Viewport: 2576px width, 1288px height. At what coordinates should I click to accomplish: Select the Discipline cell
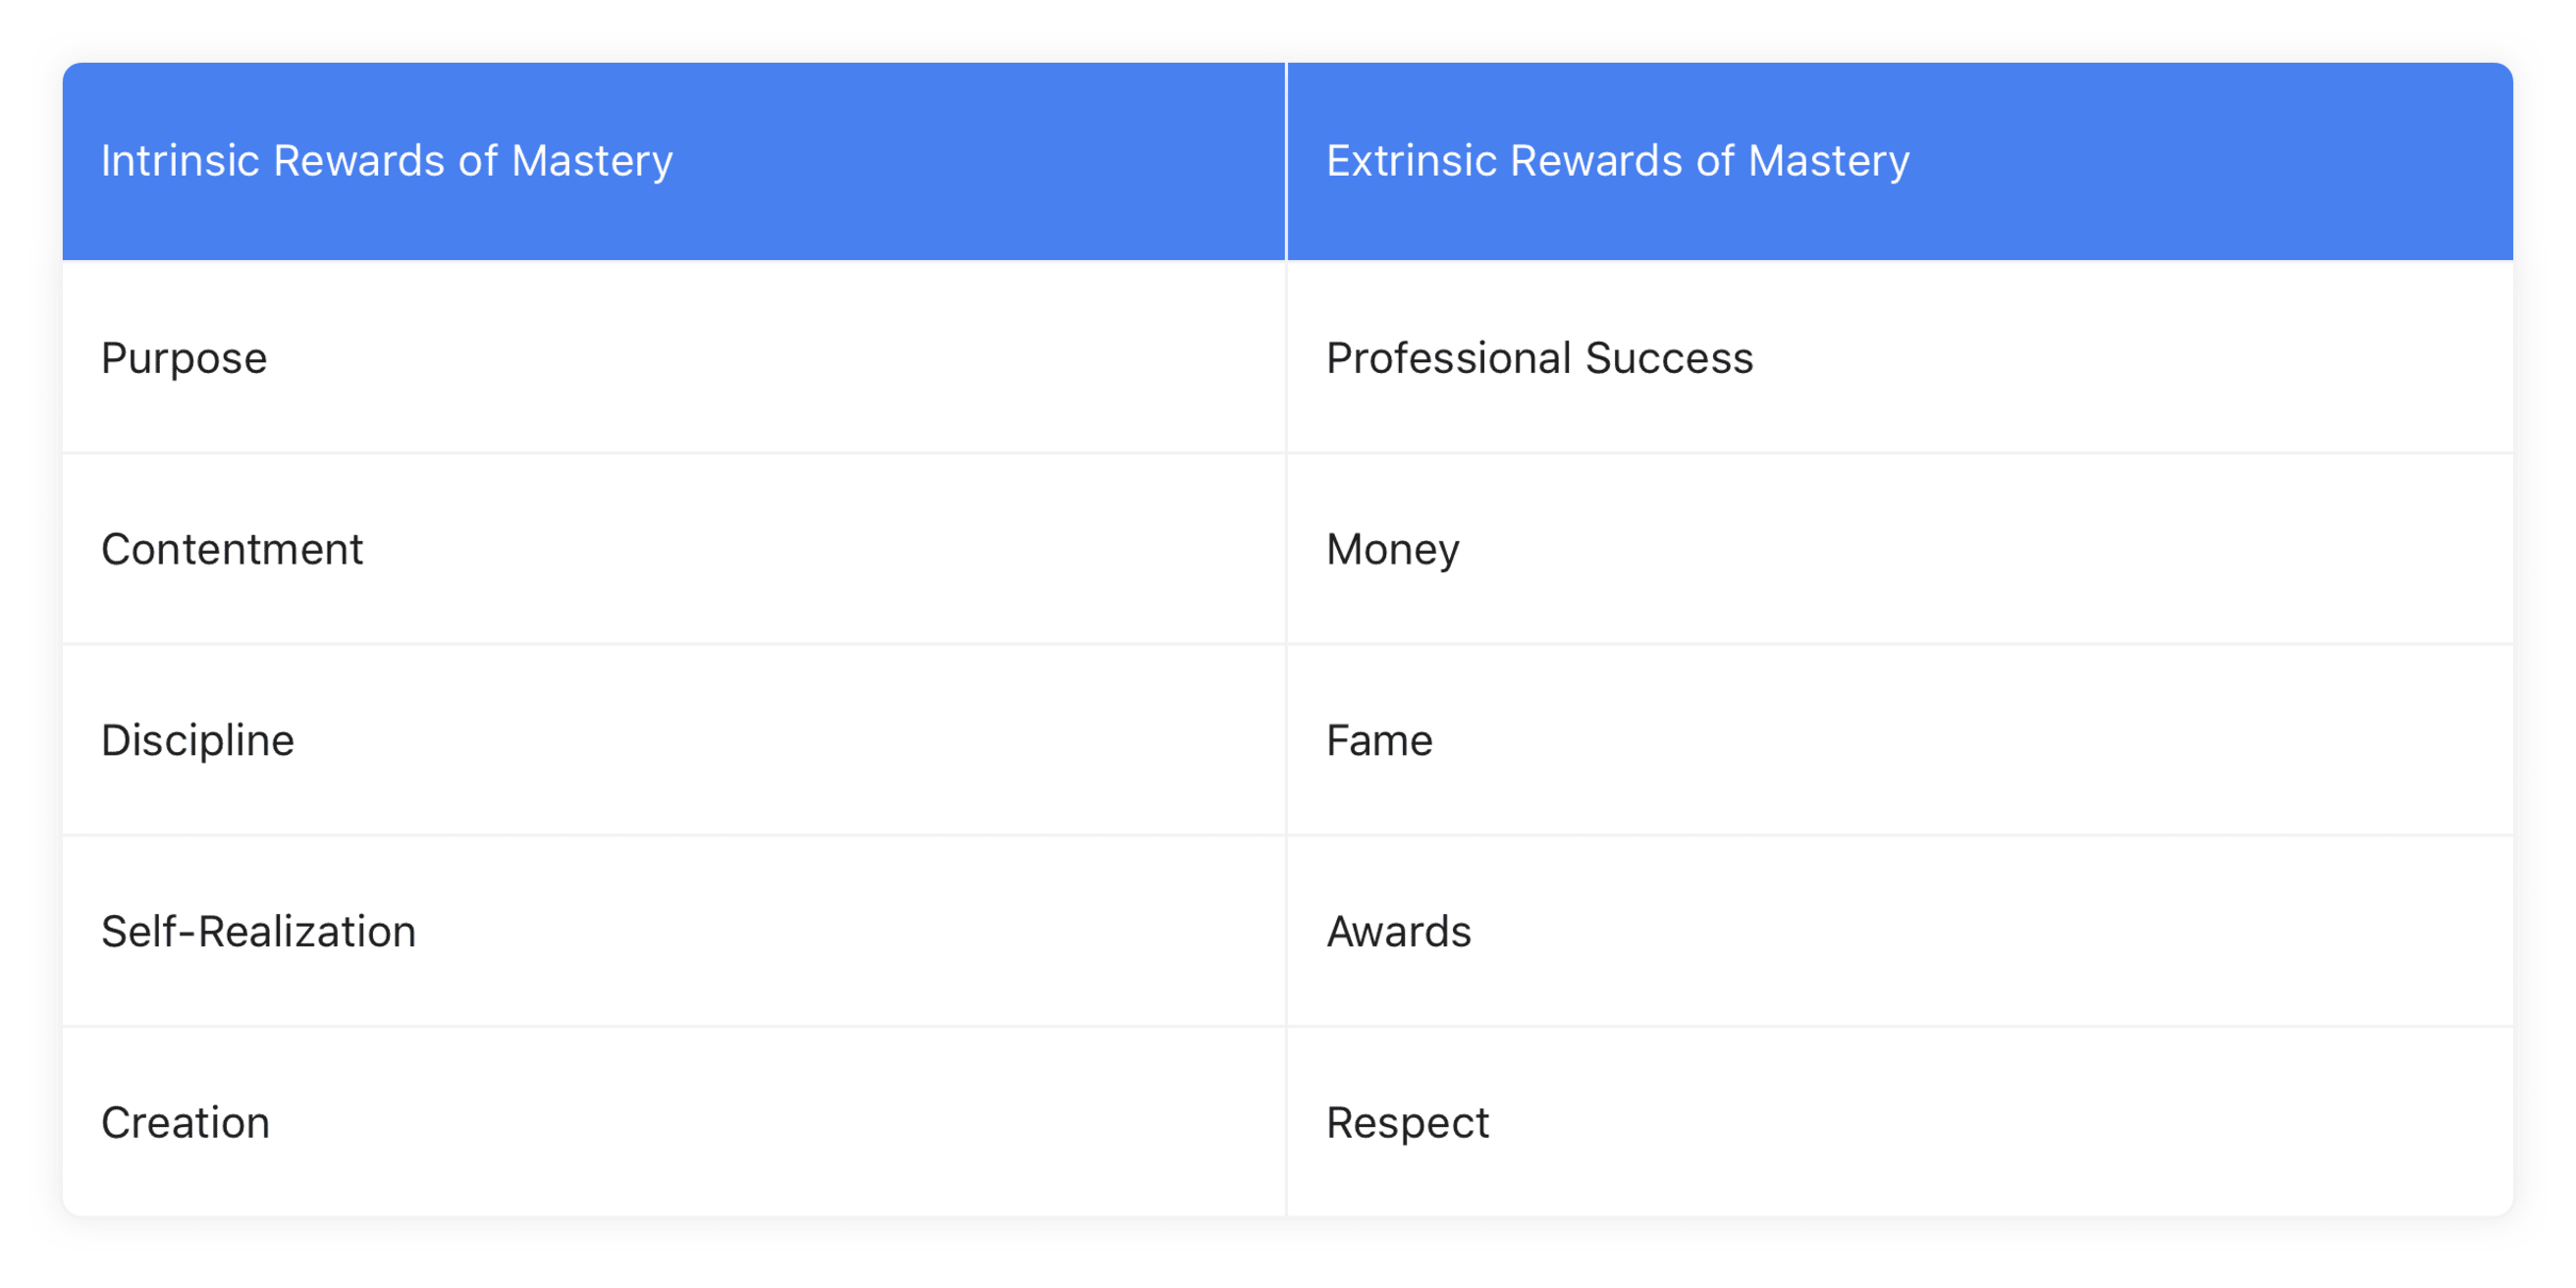click(x=673, y=739)
